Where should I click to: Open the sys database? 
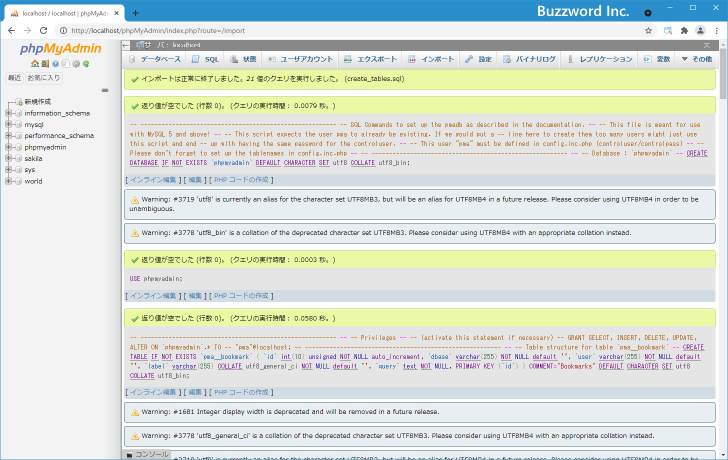[x=30, y=170]
